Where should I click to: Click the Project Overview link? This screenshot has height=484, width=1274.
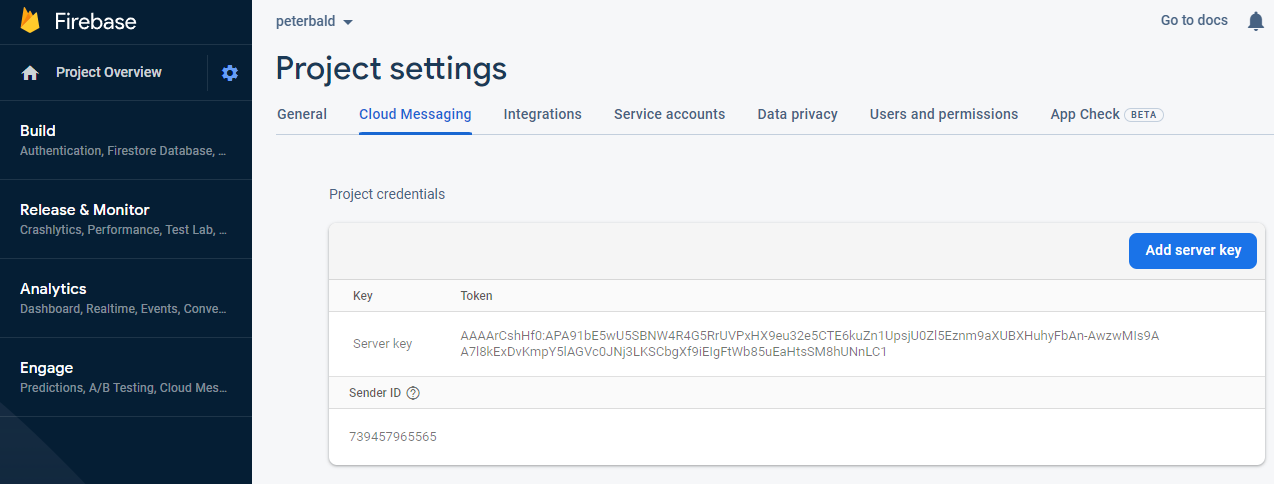109,72
